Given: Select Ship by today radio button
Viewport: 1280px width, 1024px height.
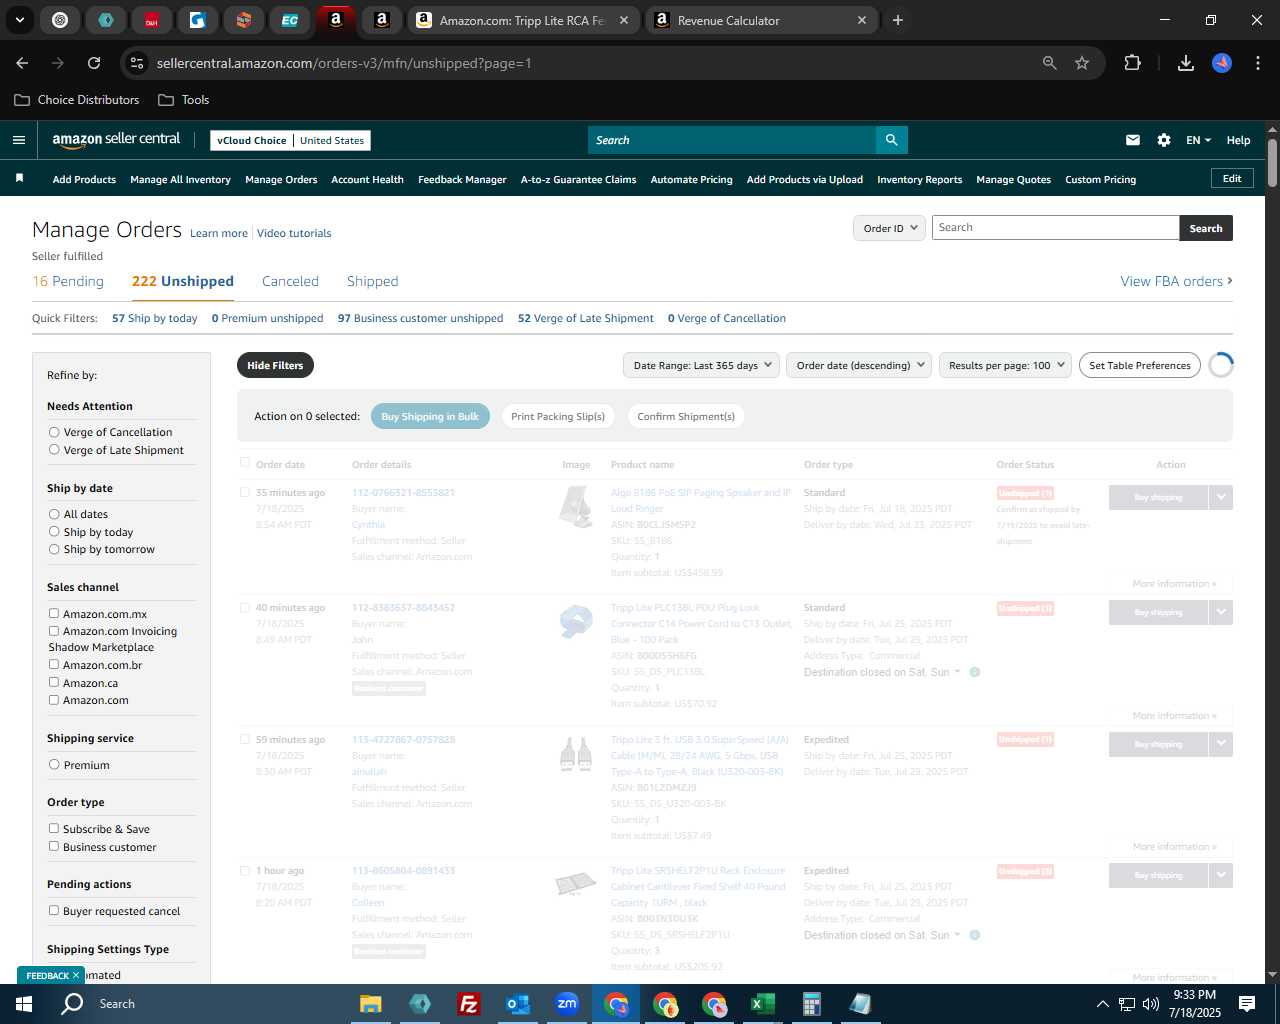Looking at the screenshot, I should [54, 532].
